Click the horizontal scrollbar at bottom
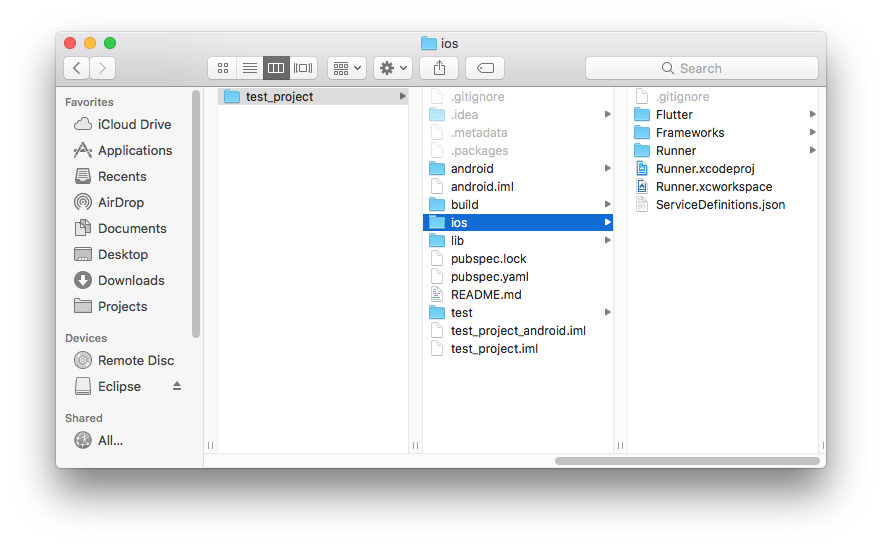Viewport: 882px width, 548px height. (x=687, y=461)
